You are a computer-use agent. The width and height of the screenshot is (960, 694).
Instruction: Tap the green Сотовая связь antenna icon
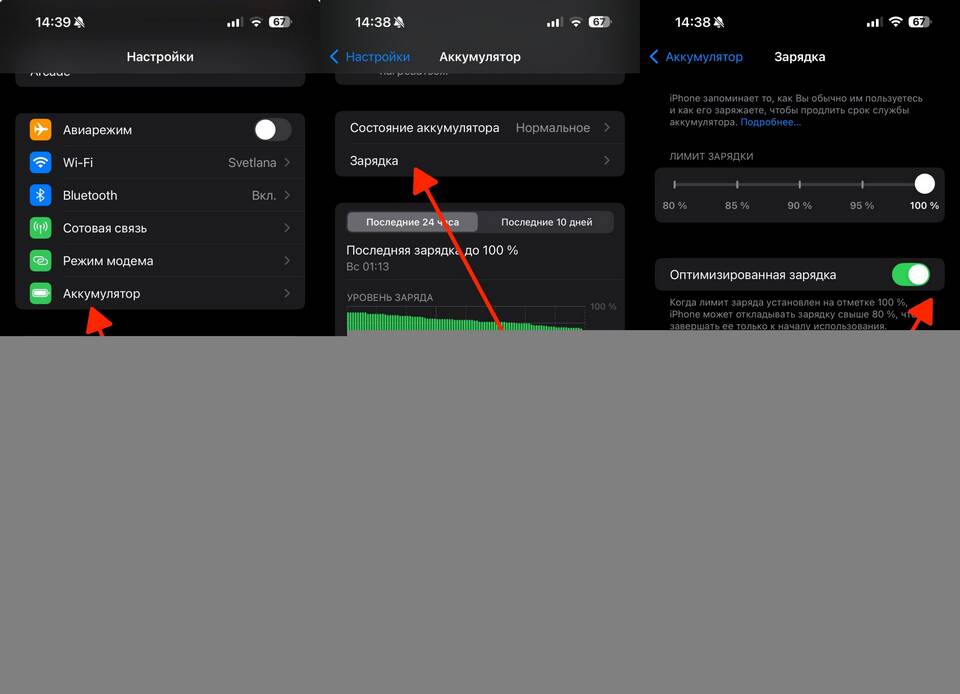(40, 228)
